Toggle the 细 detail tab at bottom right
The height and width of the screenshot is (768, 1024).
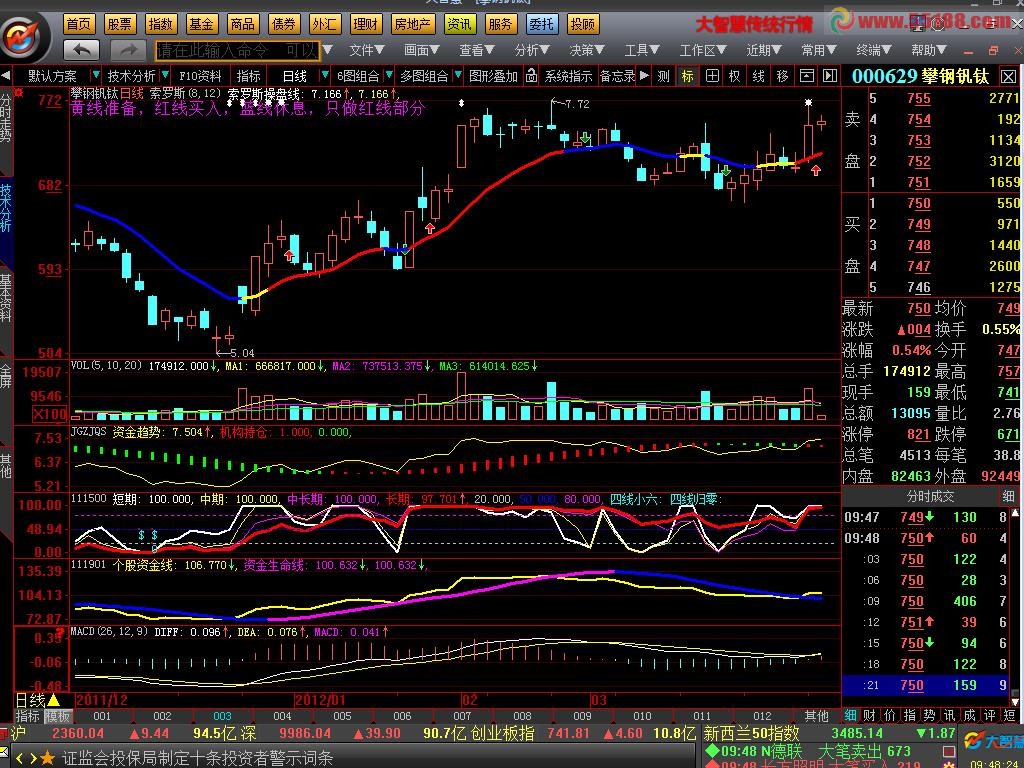point(850,715)
